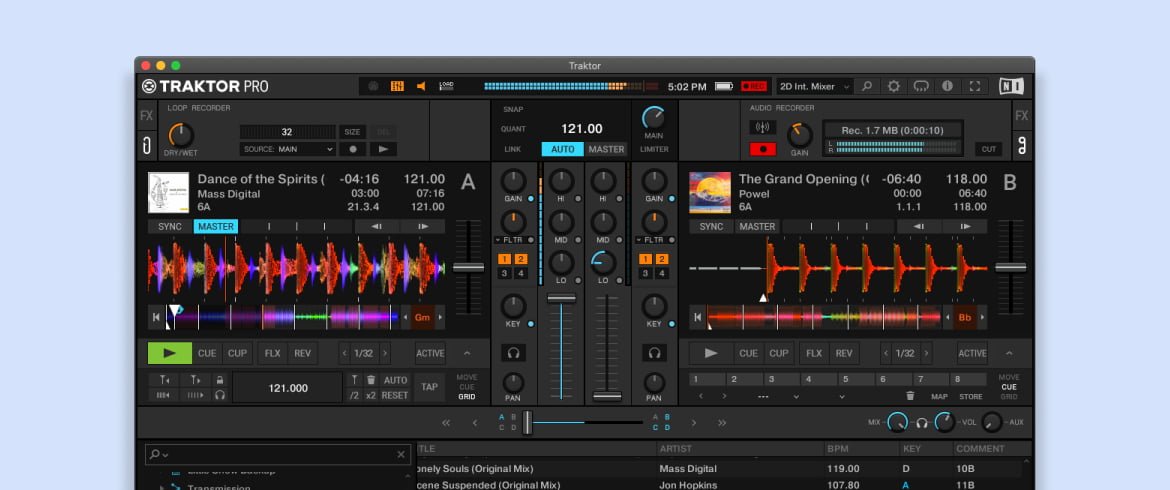1170x490 pixels.
Task: Switch Deck B advanced panel to CUE
Action: pyautogui.click(x=1009, y=387)
